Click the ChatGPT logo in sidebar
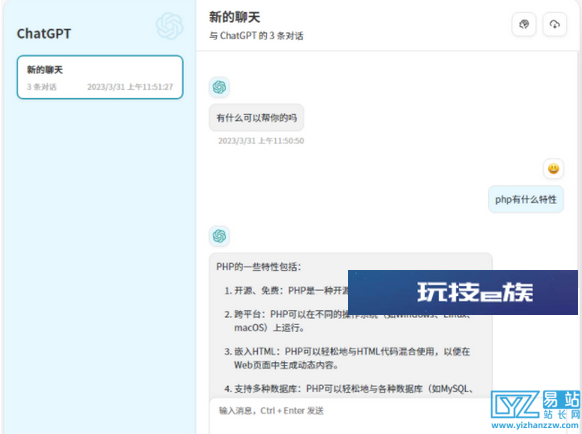Screen dimensions: 582x434 point(169,26)
